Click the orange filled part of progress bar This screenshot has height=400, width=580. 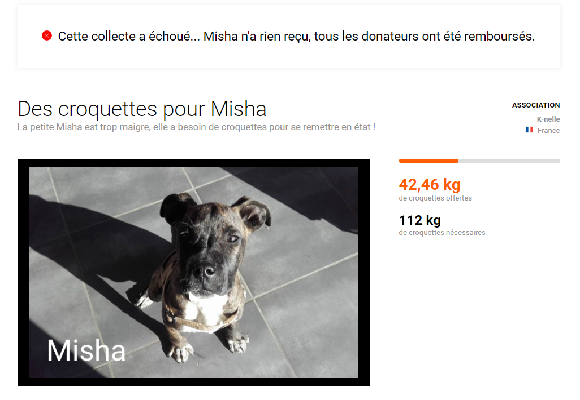click(428, 161)
